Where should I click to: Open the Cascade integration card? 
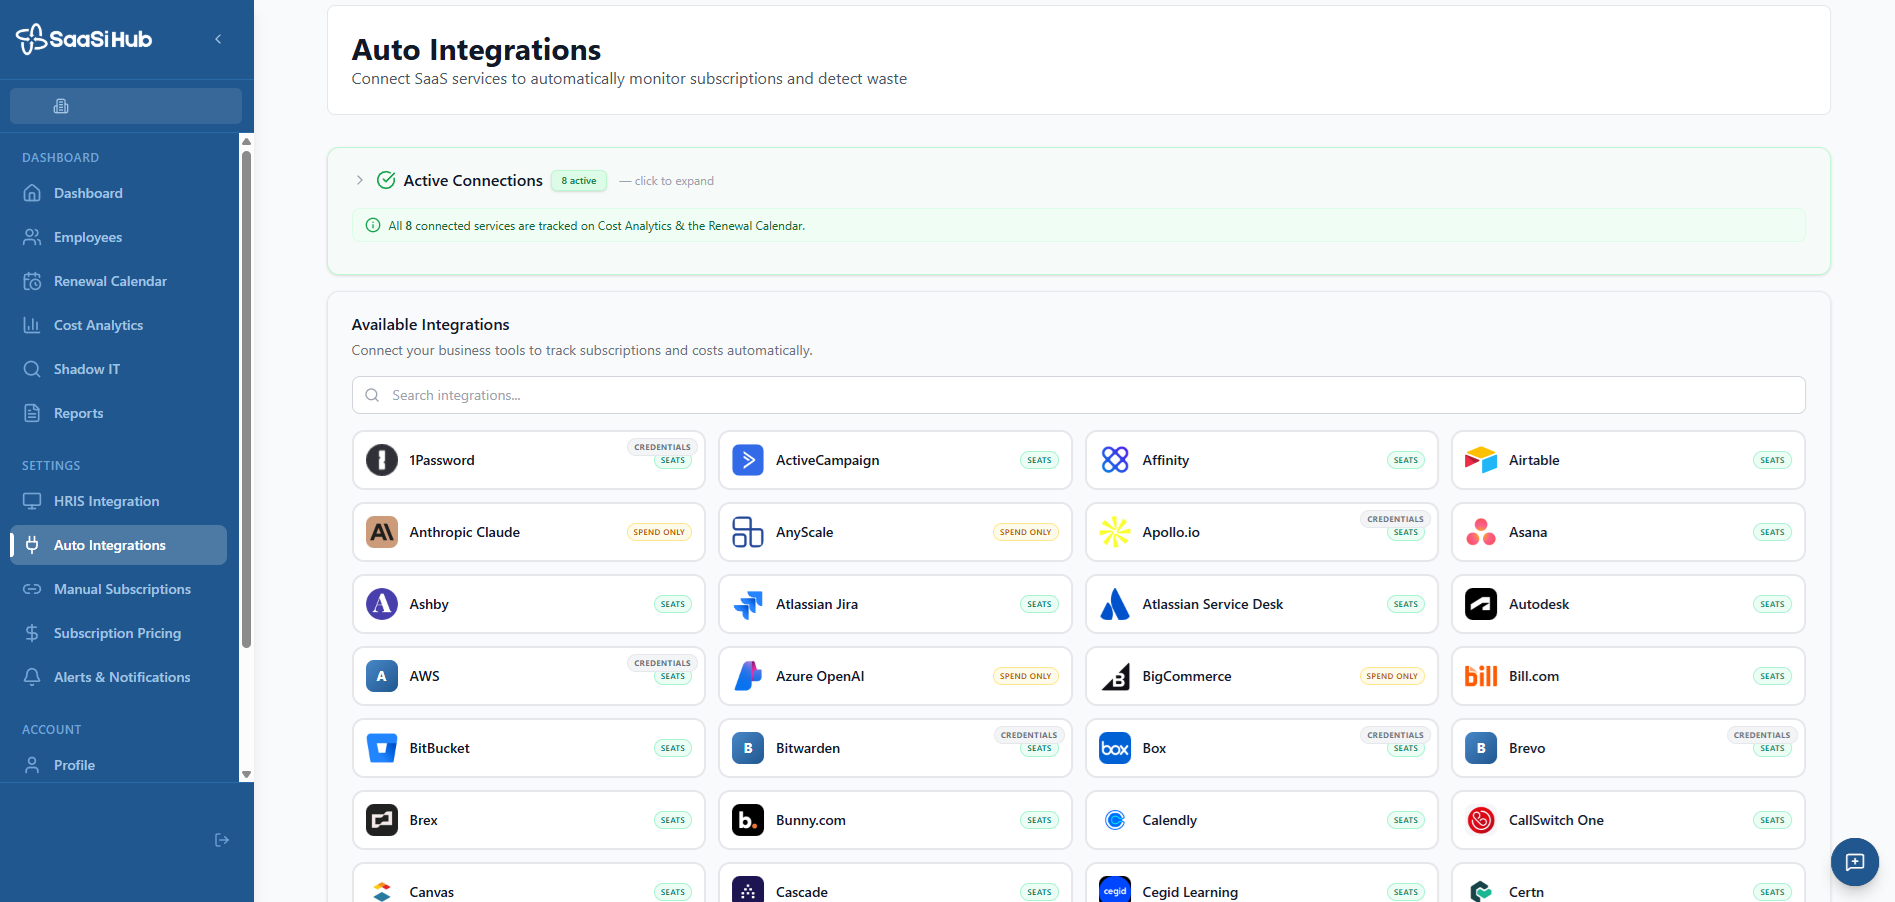click(895, 883)
